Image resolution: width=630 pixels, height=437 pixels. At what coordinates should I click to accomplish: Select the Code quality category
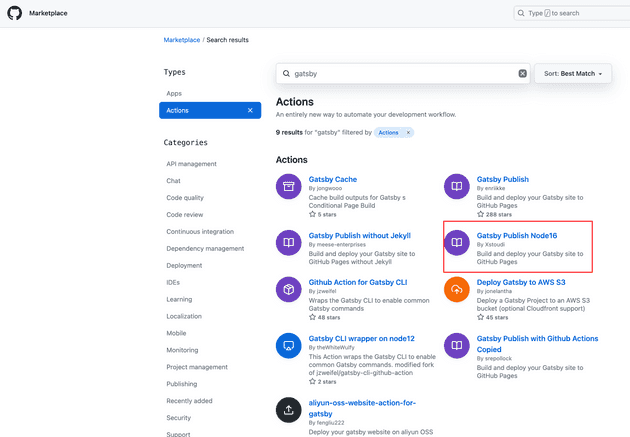(x=185, y=198)
